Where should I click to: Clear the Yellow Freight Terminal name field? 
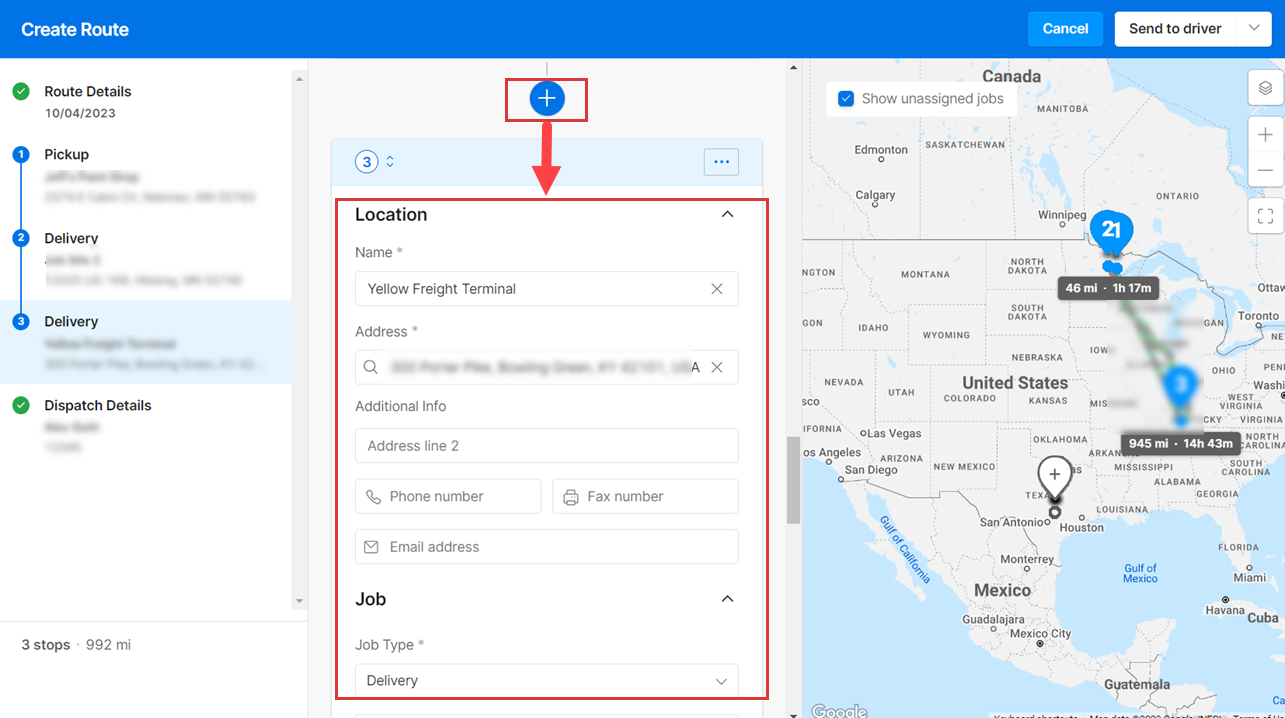point(716,289)
